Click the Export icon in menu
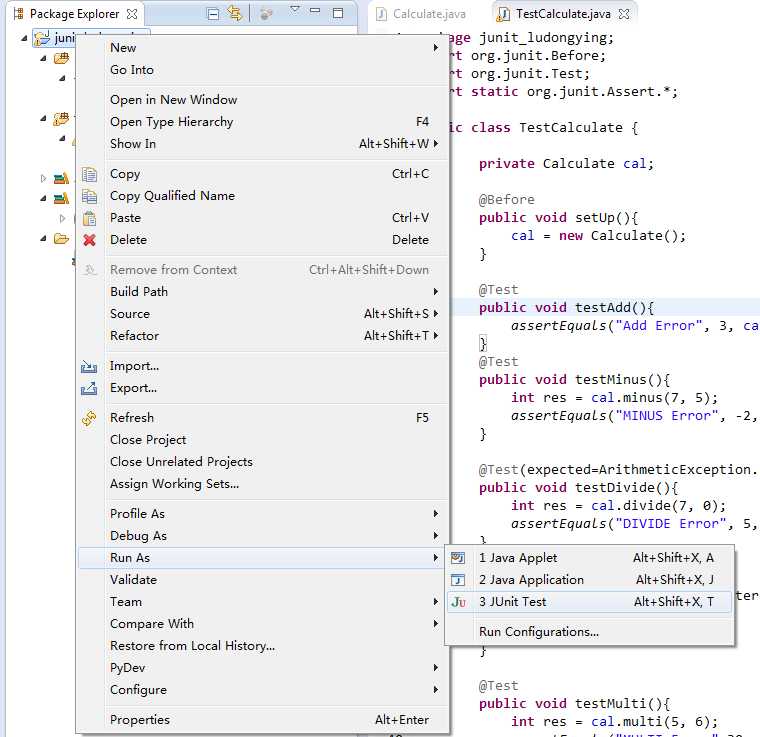Viewport: 760px width, 737px height. pos(89,388)
